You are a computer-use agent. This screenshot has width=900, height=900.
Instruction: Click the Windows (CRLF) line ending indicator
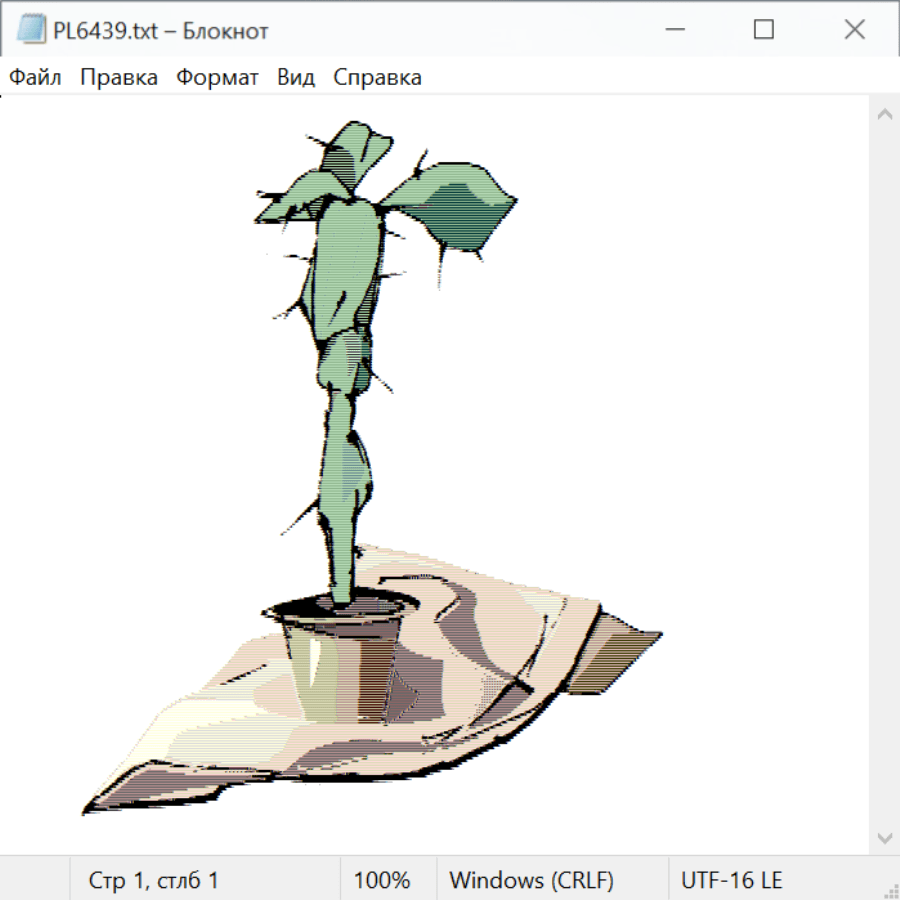[531, 881]
